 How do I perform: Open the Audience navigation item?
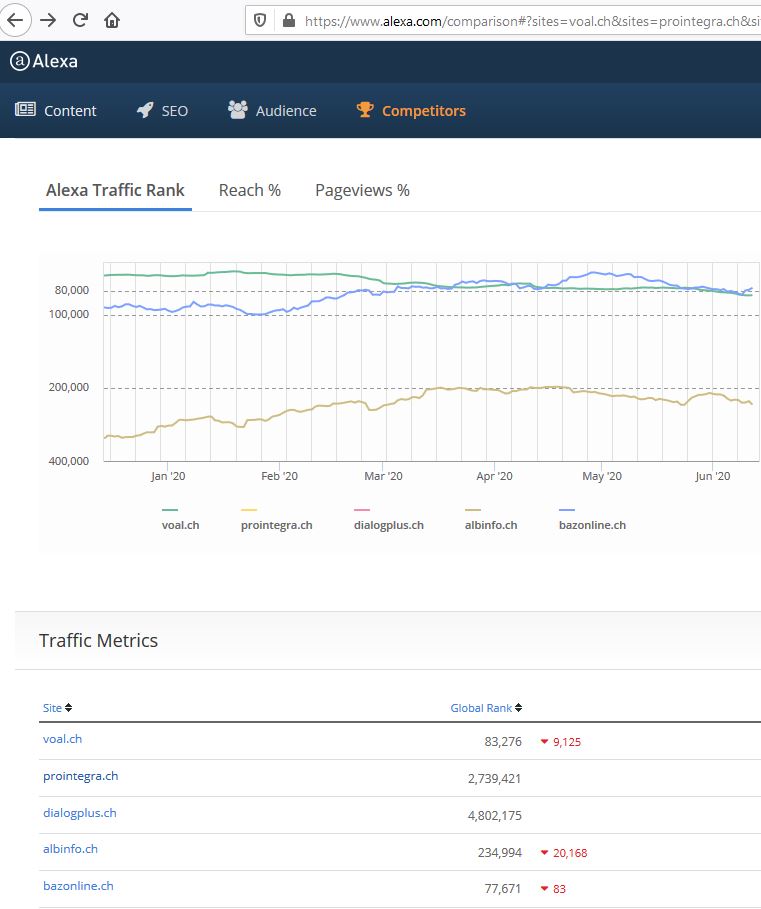(x=272, y=111)
